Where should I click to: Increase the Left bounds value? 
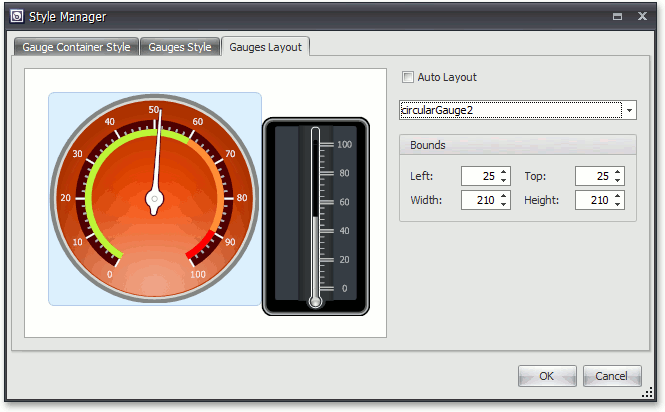click(x=504, y=171)
